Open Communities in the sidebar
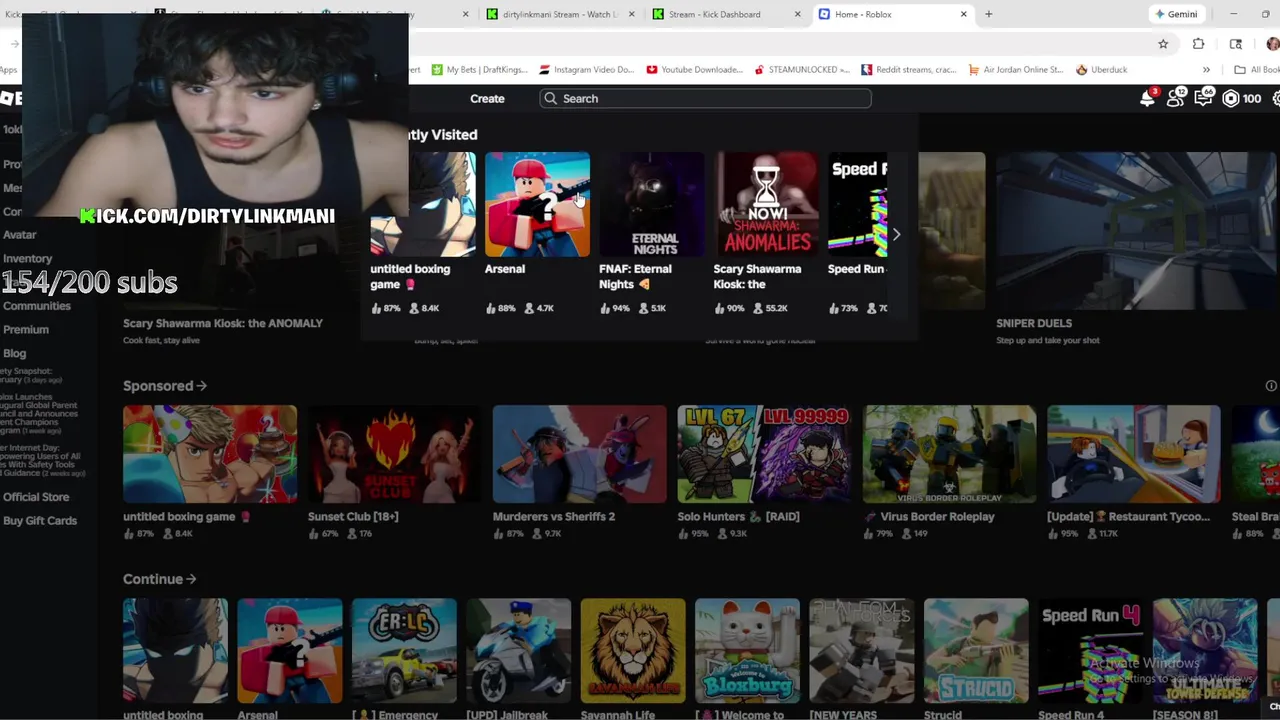The width and height of the screenshot is (1280, 720). pos(37,306)
